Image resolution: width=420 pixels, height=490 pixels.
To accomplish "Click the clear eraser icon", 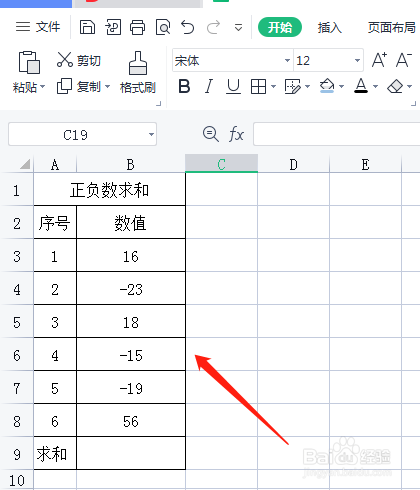I will 395,87.
